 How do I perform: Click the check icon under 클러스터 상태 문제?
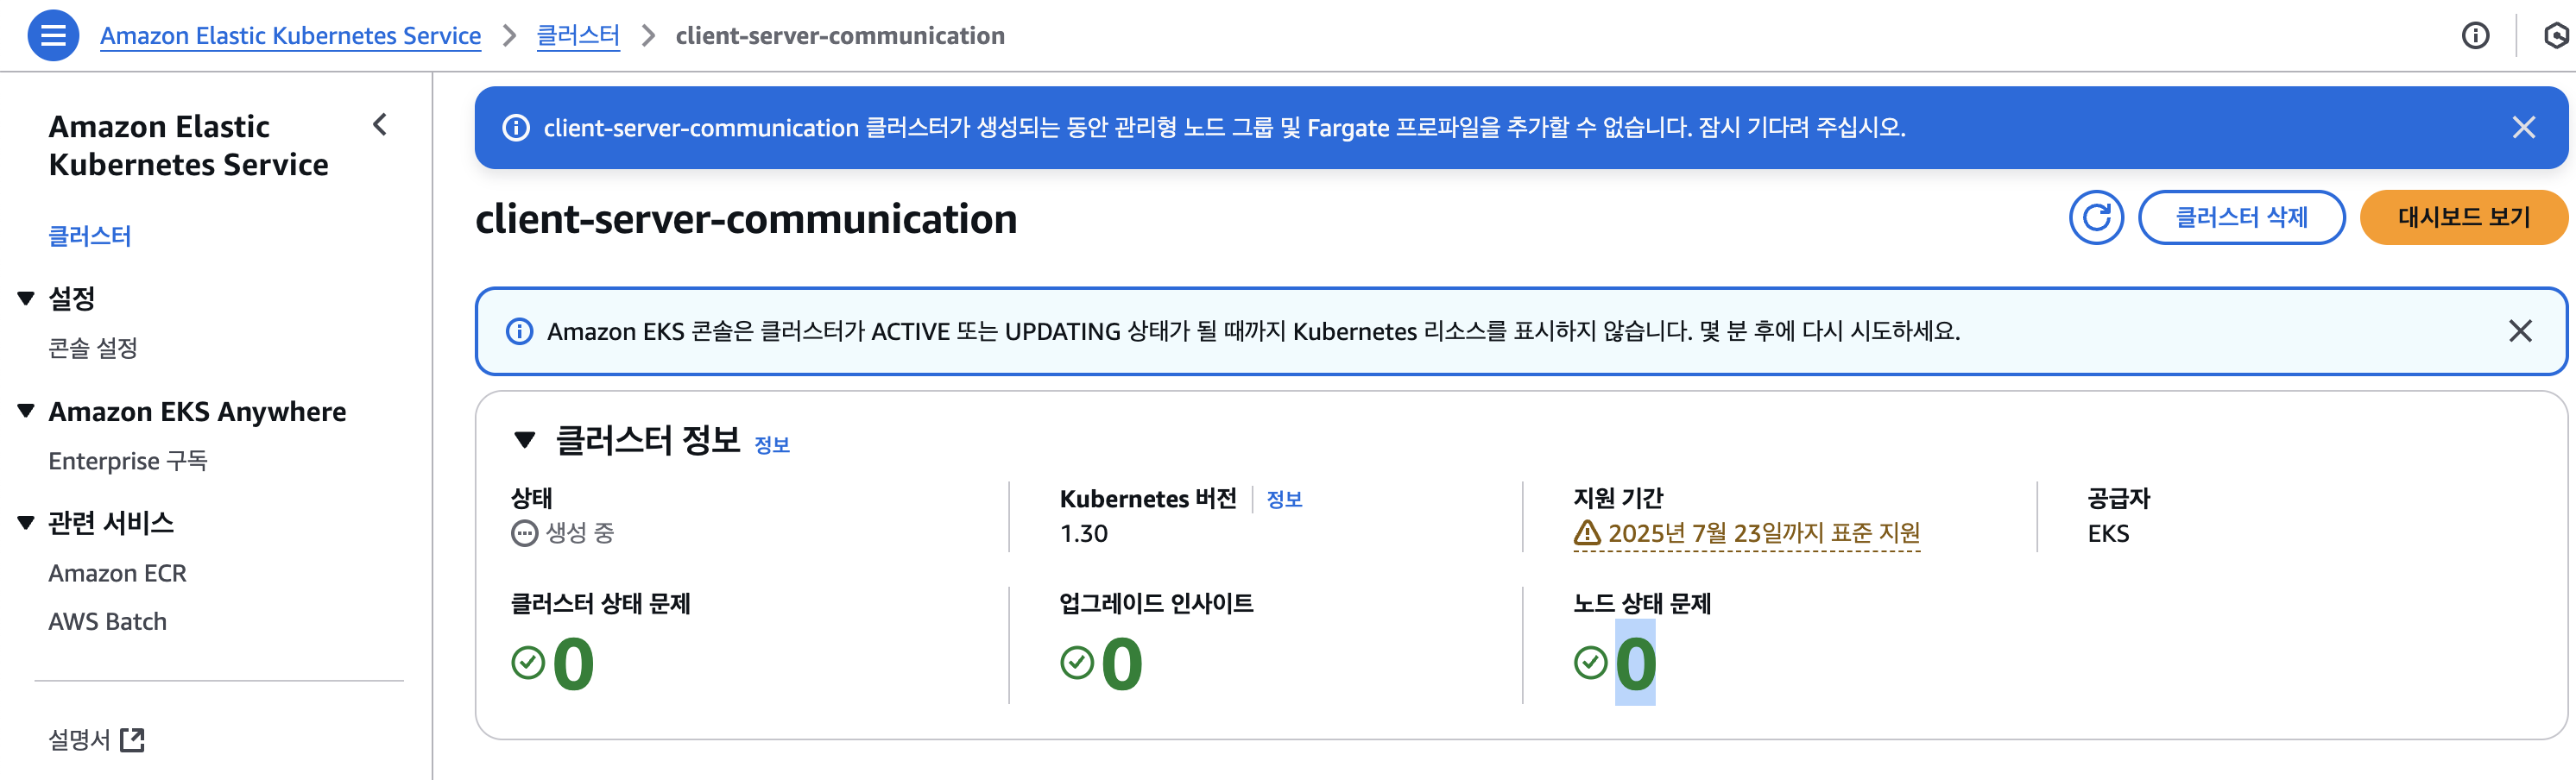coord(528,662)
